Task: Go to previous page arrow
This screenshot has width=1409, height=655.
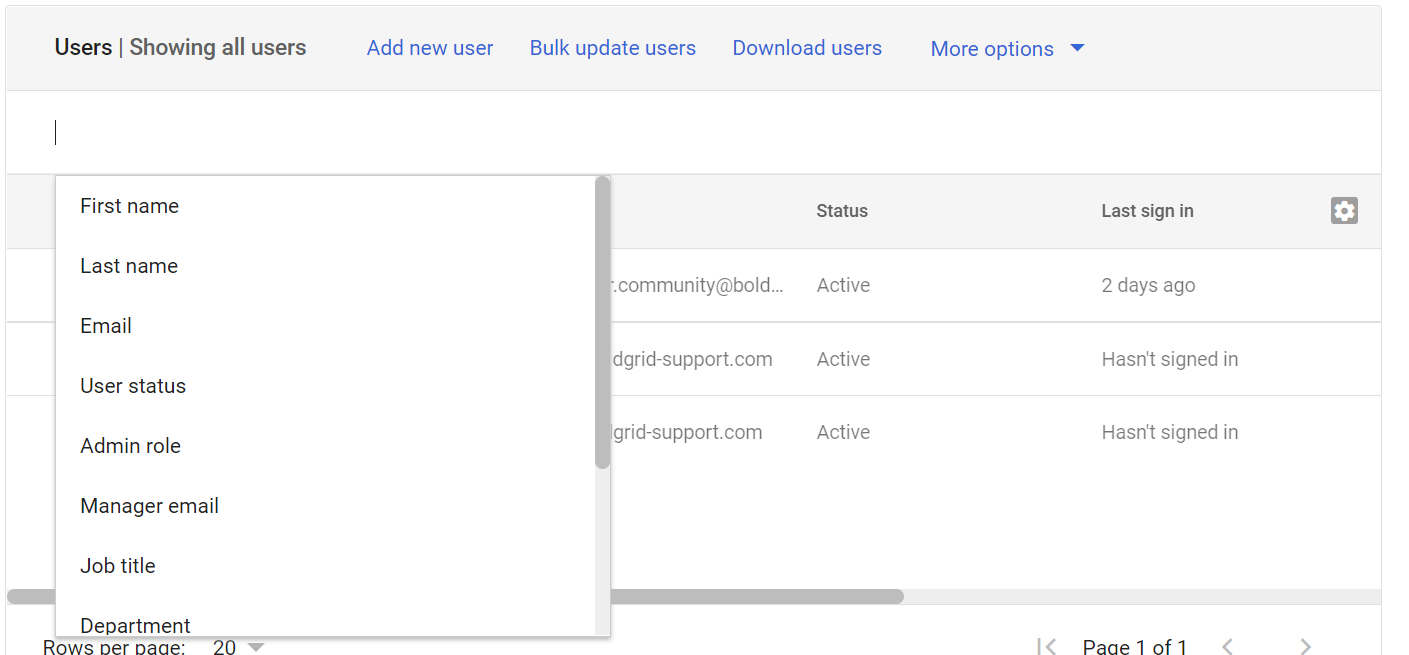Action: pos(1228,647)
